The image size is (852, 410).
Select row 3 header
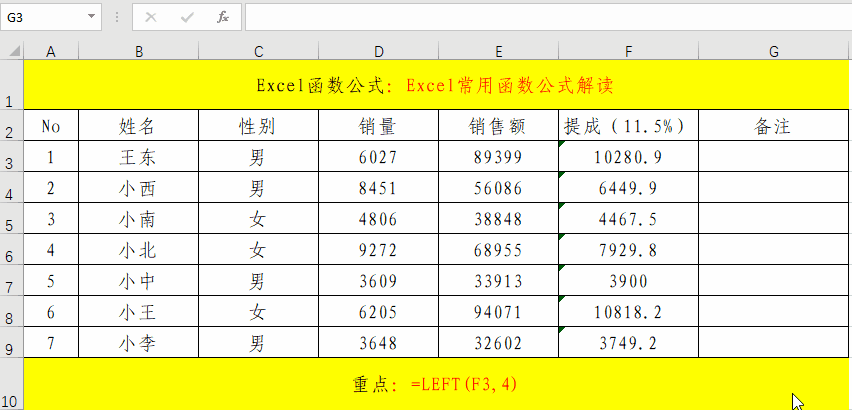11,156
